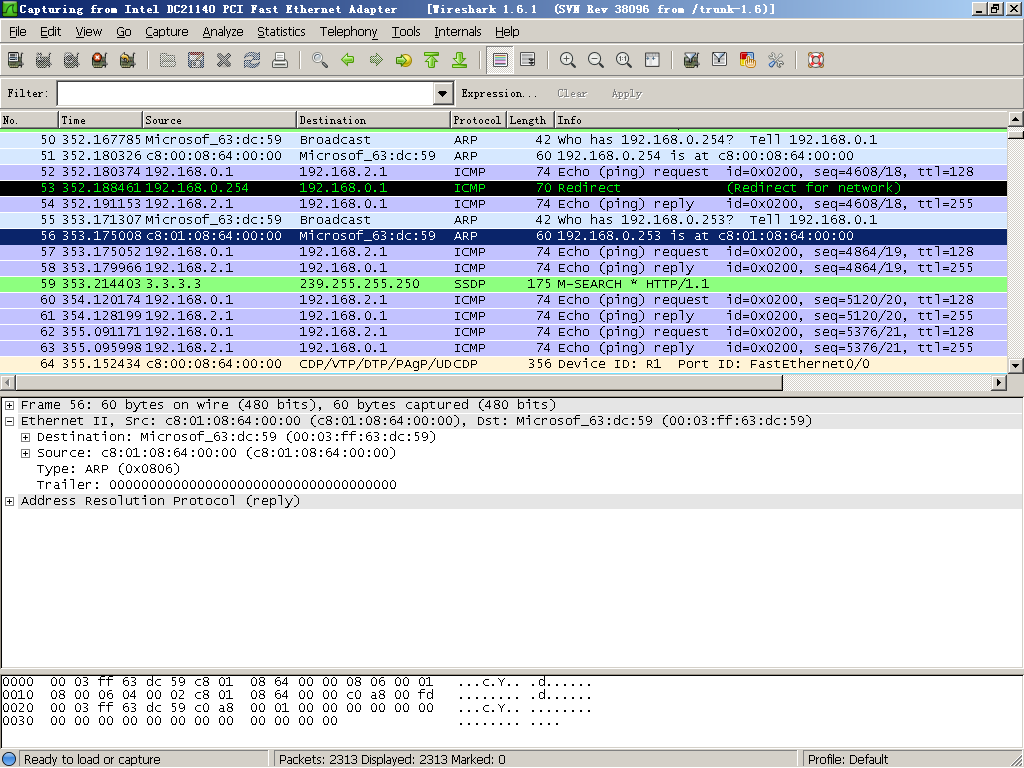Image resolution: width=1024 pixels, height=768 pixels.
Task: Select packet 53 ICMP Redirect row
Action: (x=504, y=188)
